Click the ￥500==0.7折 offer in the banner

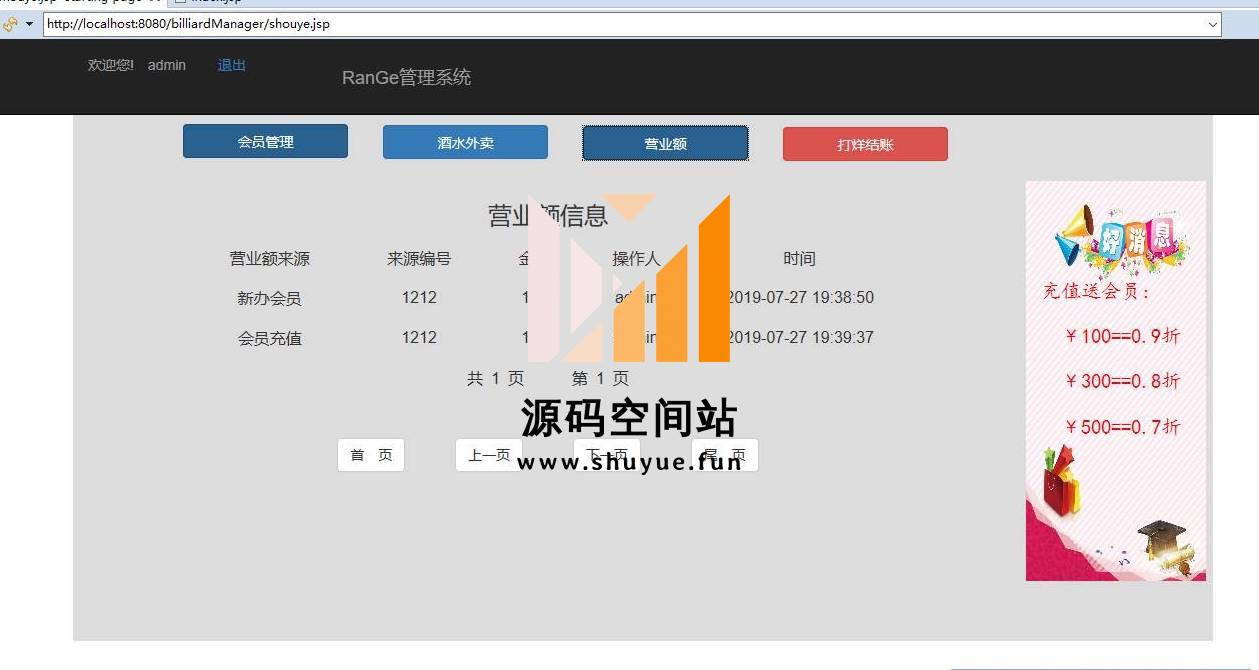[x=1122, y=427]
